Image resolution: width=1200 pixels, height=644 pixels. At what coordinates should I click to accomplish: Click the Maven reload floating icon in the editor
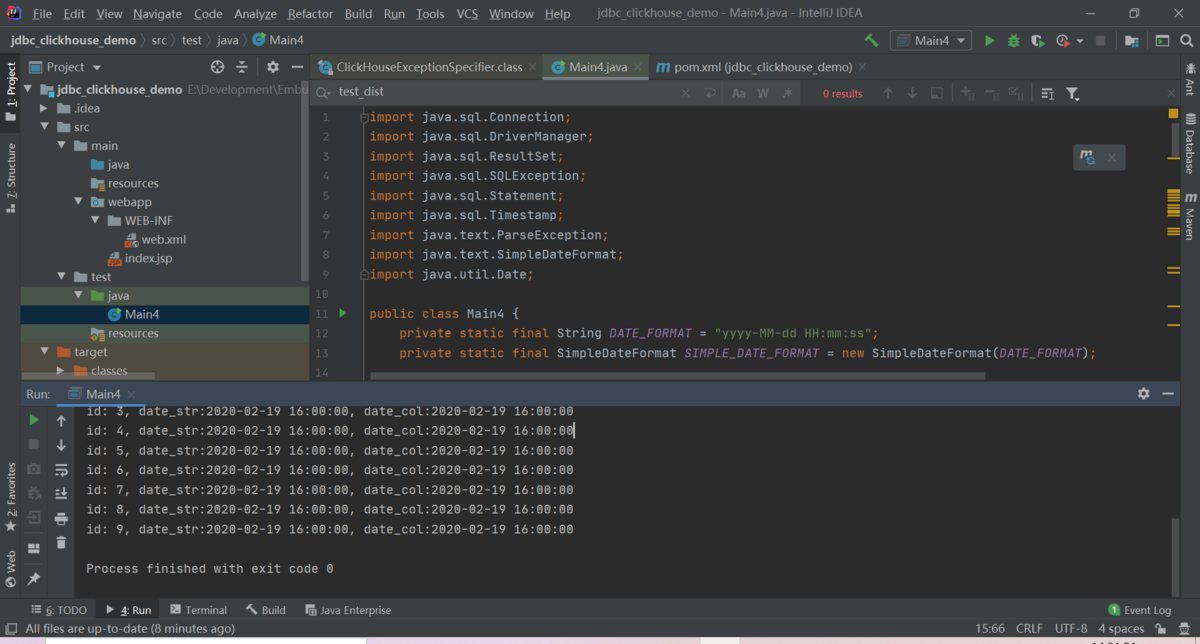click(x=1087, y=157)
